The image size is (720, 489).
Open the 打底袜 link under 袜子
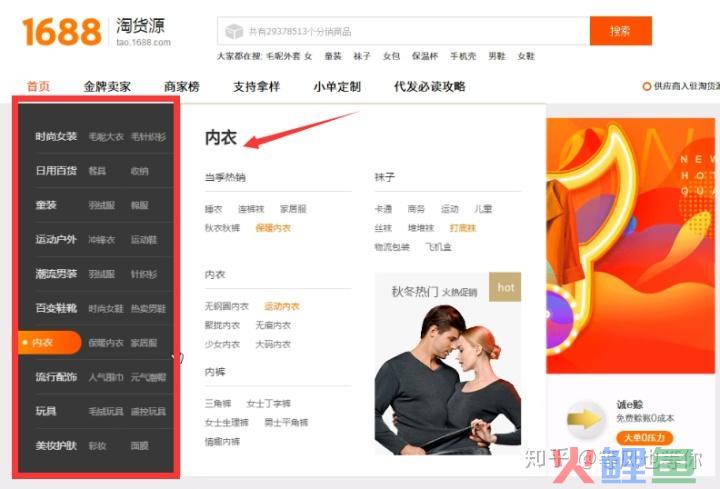click(463, 228)
